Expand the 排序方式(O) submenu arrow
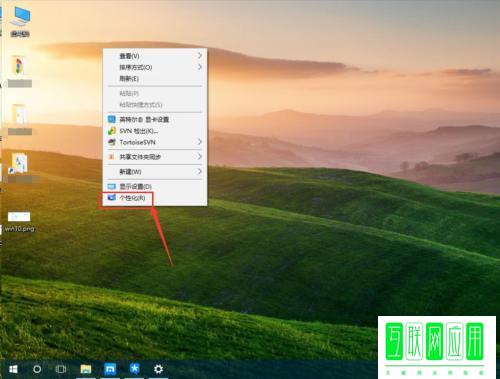 (x=200, y=67)
